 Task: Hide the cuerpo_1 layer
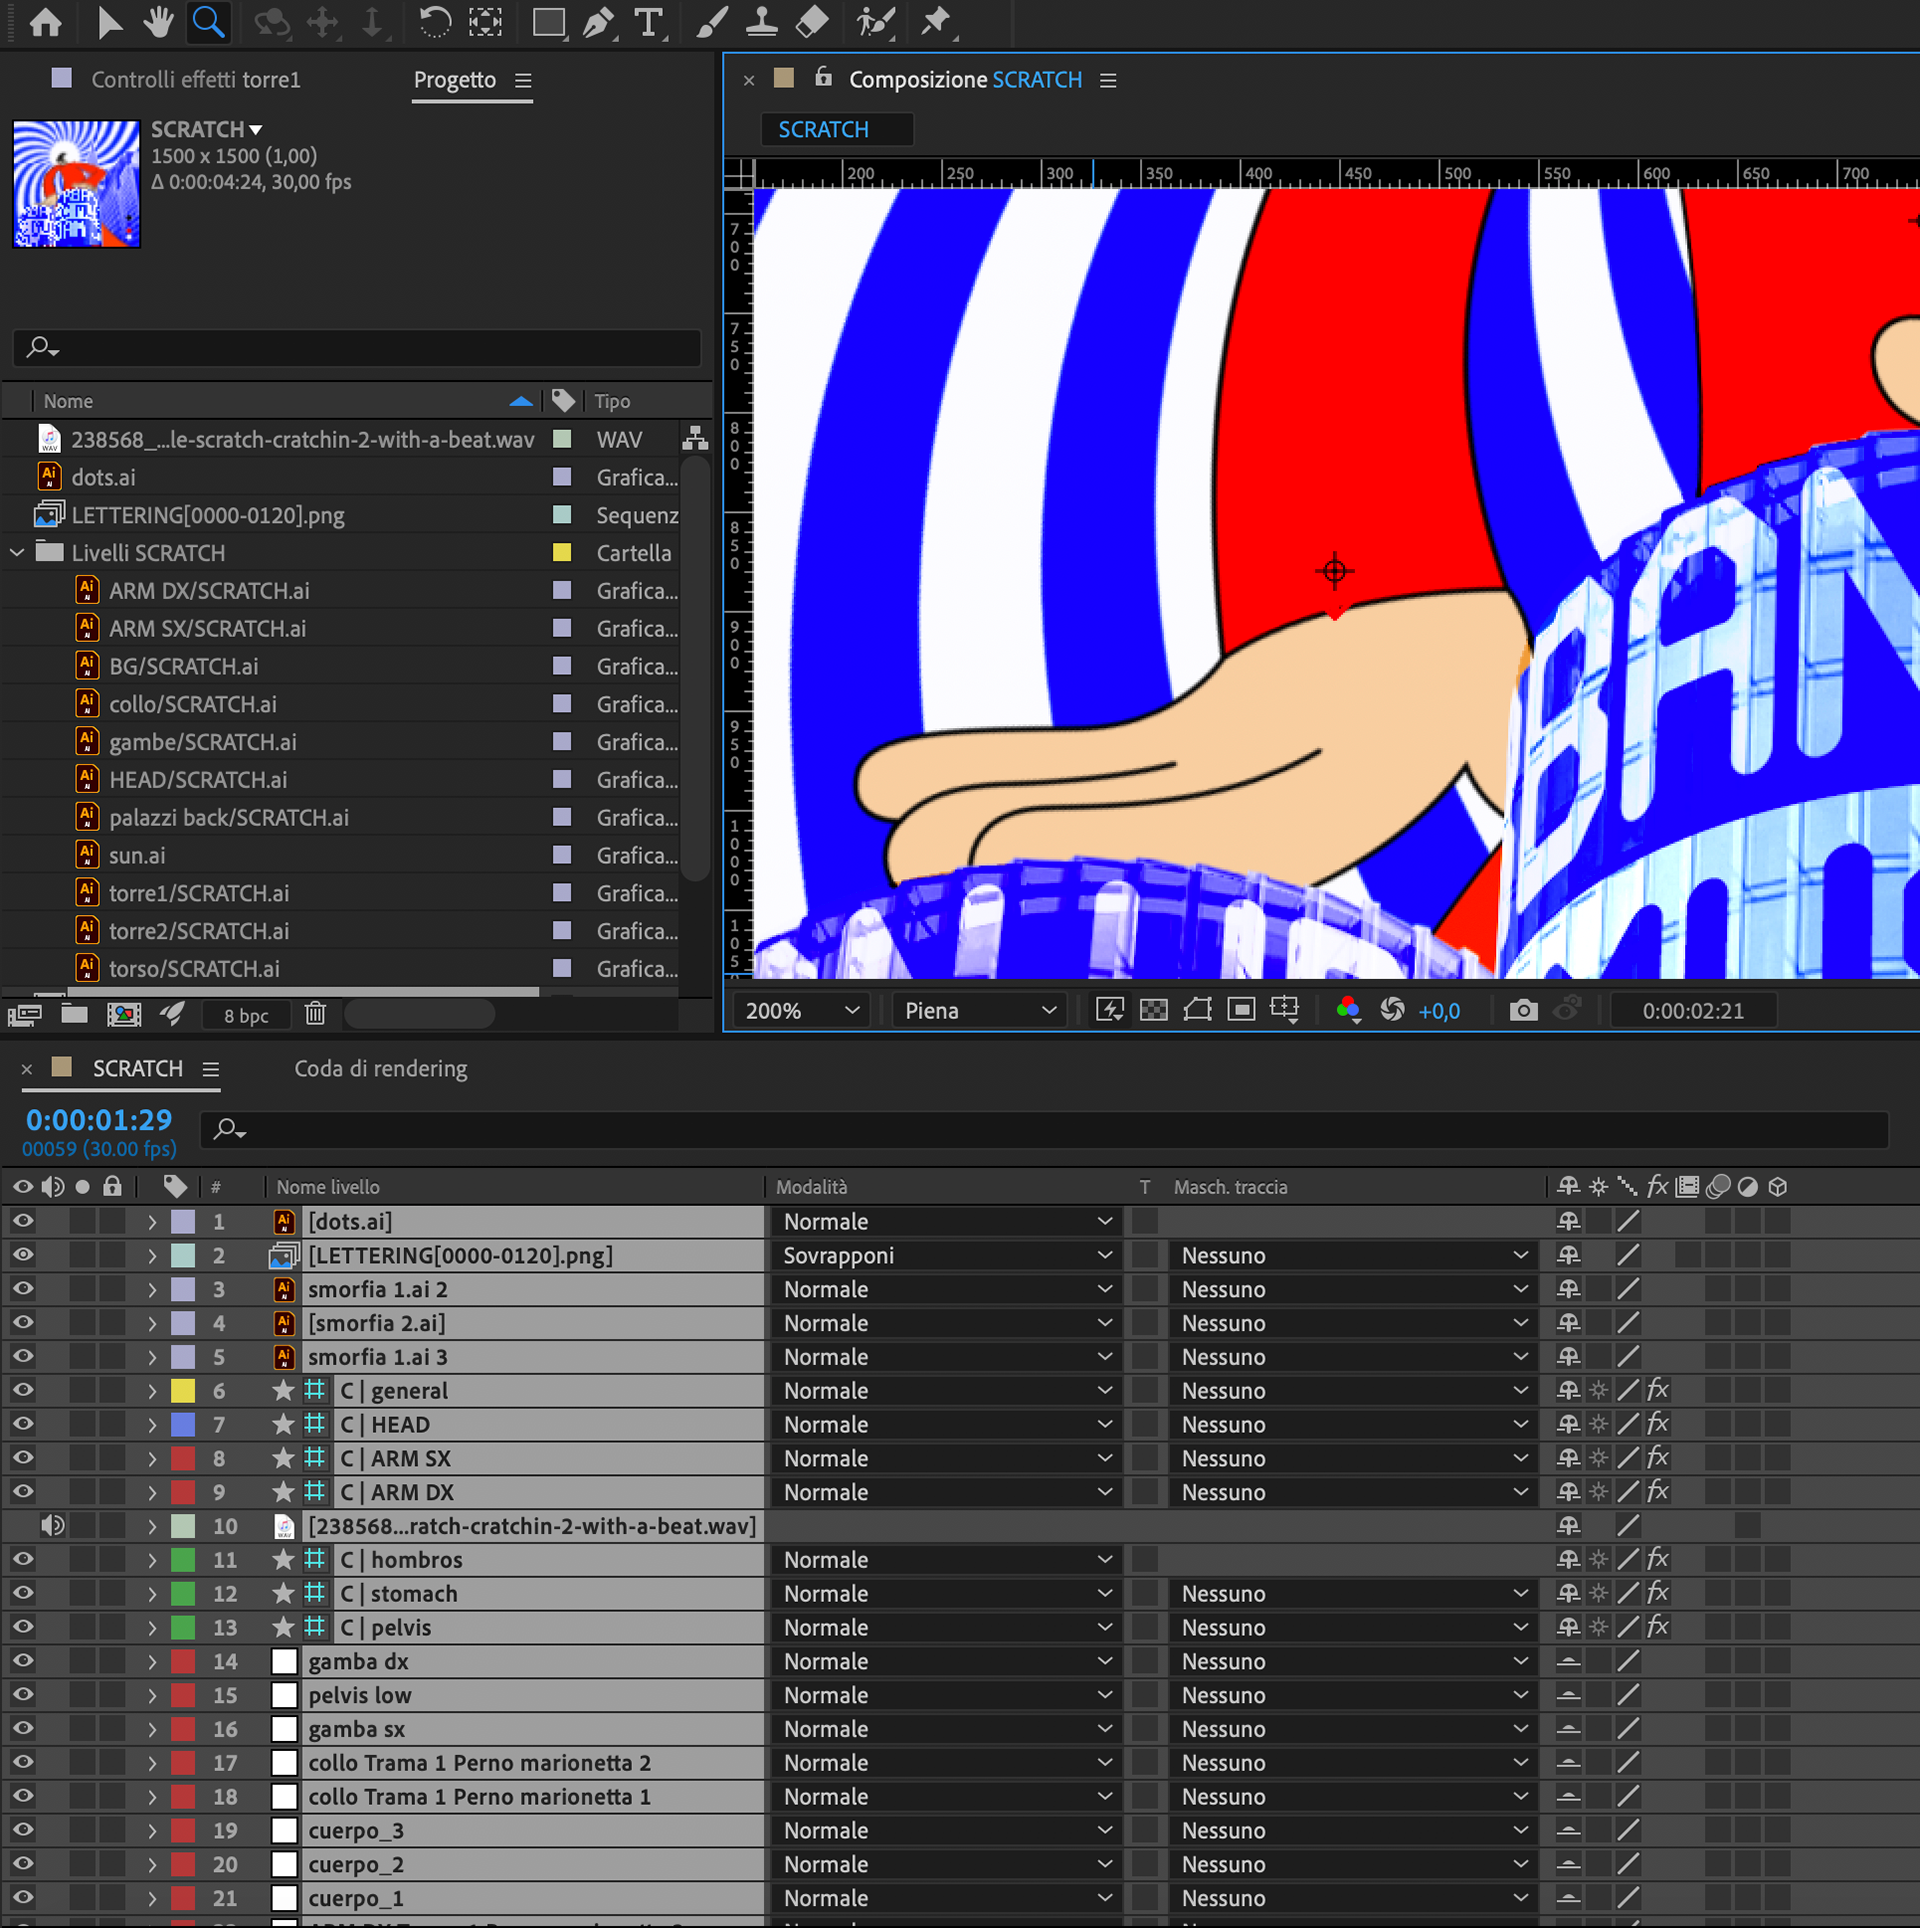tap(23, 1898)
